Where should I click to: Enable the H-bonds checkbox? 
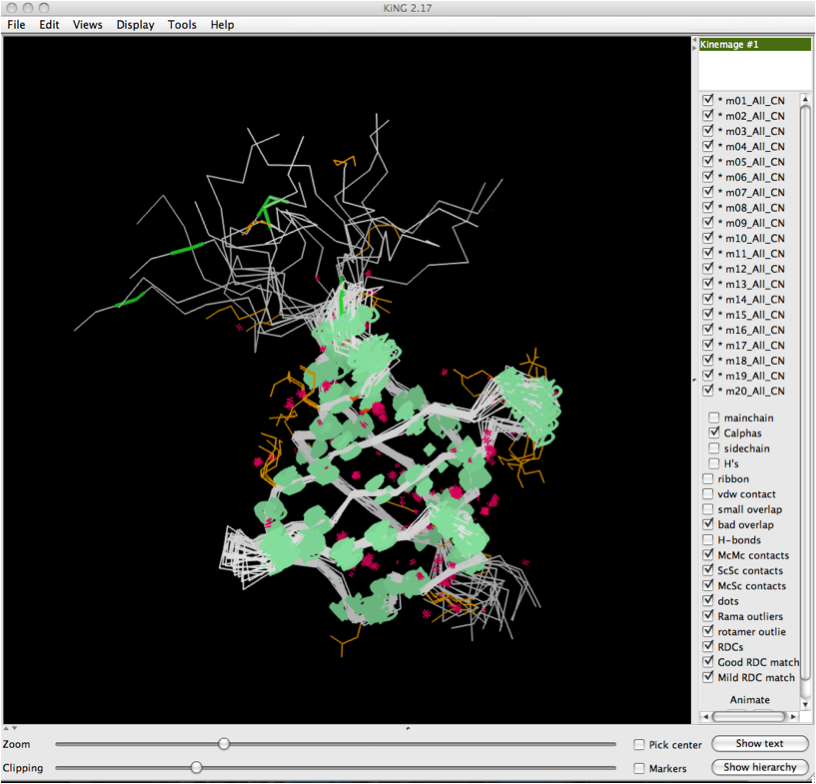pos(708,540)
